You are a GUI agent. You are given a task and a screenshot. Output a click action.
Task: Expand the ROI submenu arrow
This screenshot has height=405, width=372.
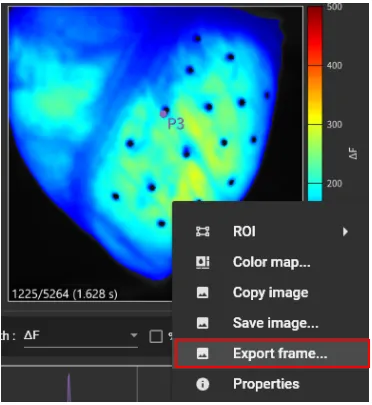pos(345,231)
